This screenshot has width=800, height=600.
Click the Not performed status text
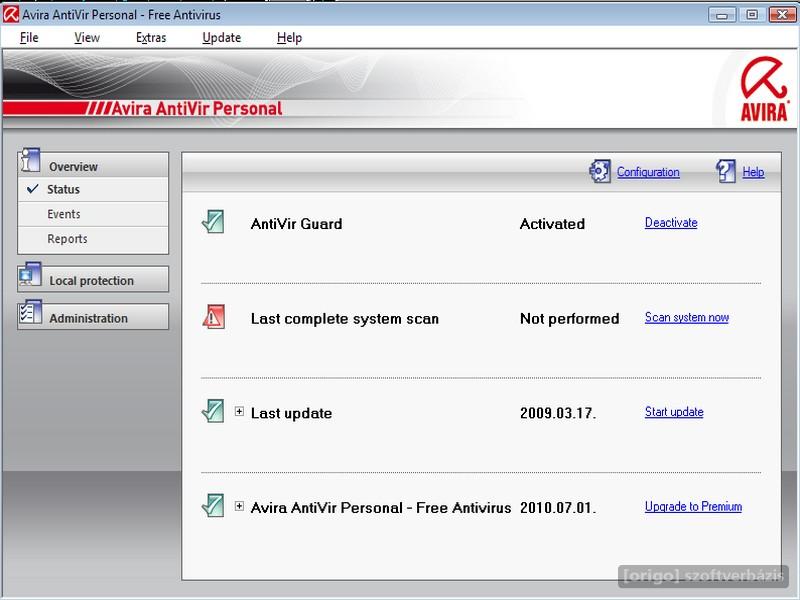(x=569, y=319)
